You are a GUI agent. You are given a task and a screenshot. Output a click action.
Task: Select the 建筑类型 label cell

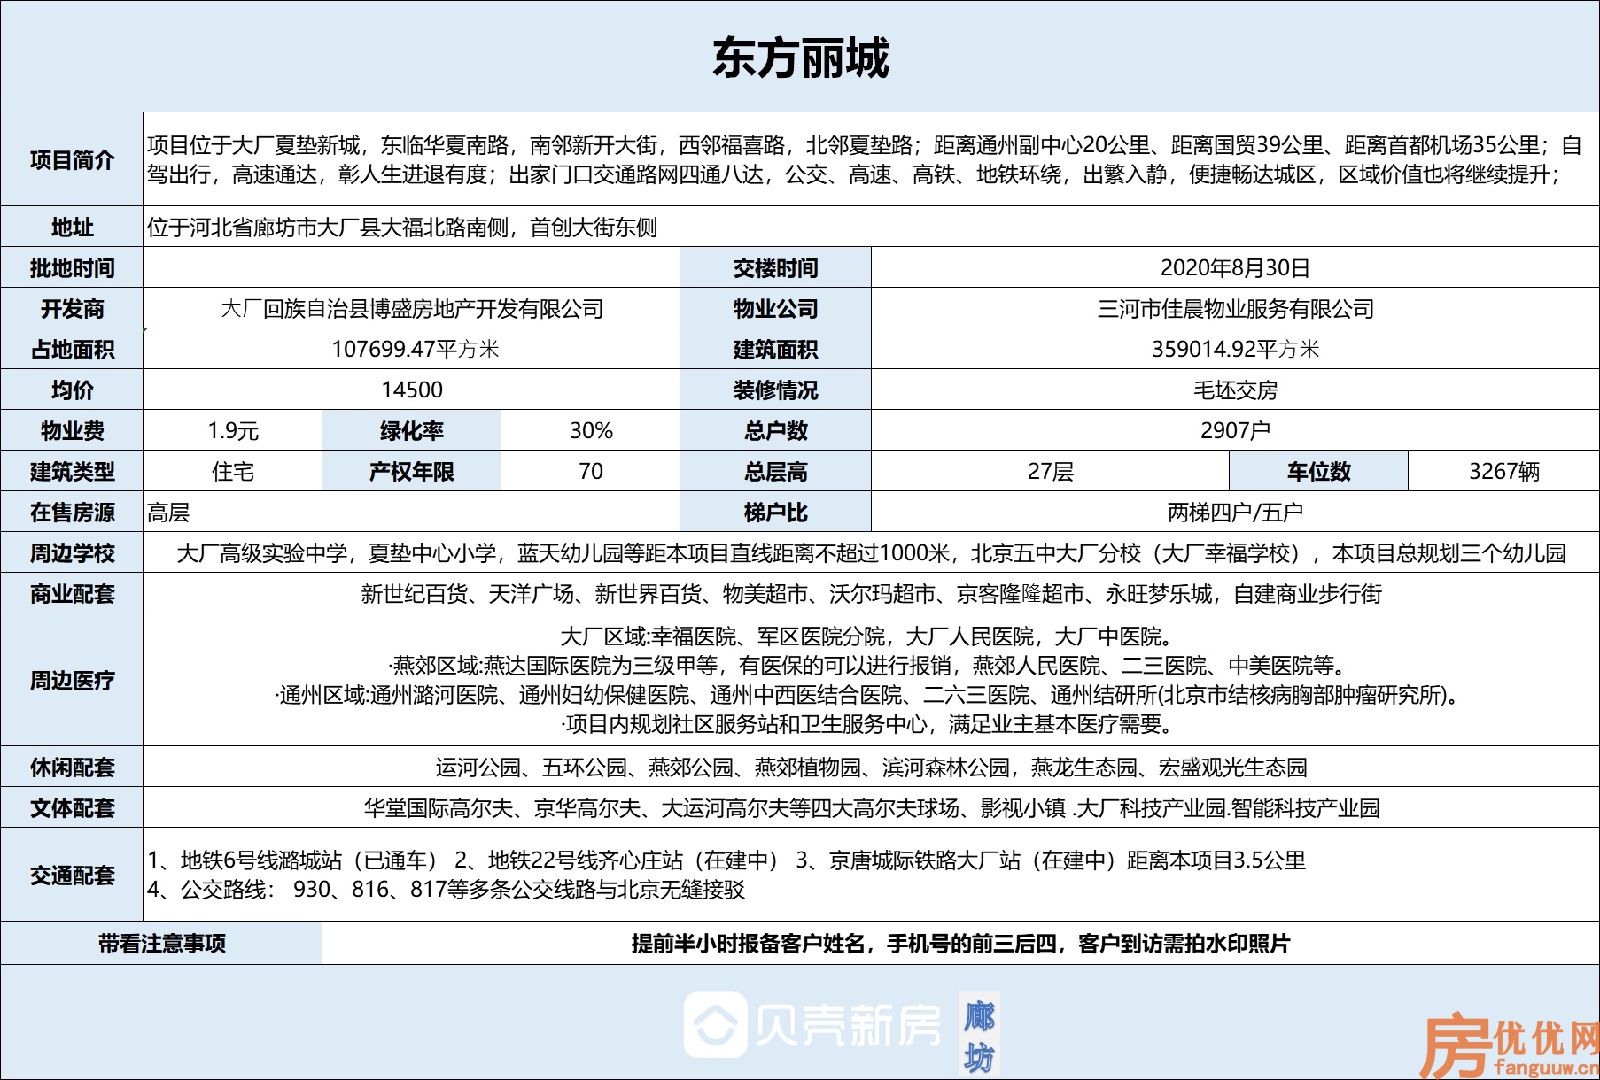click(72, 471)
